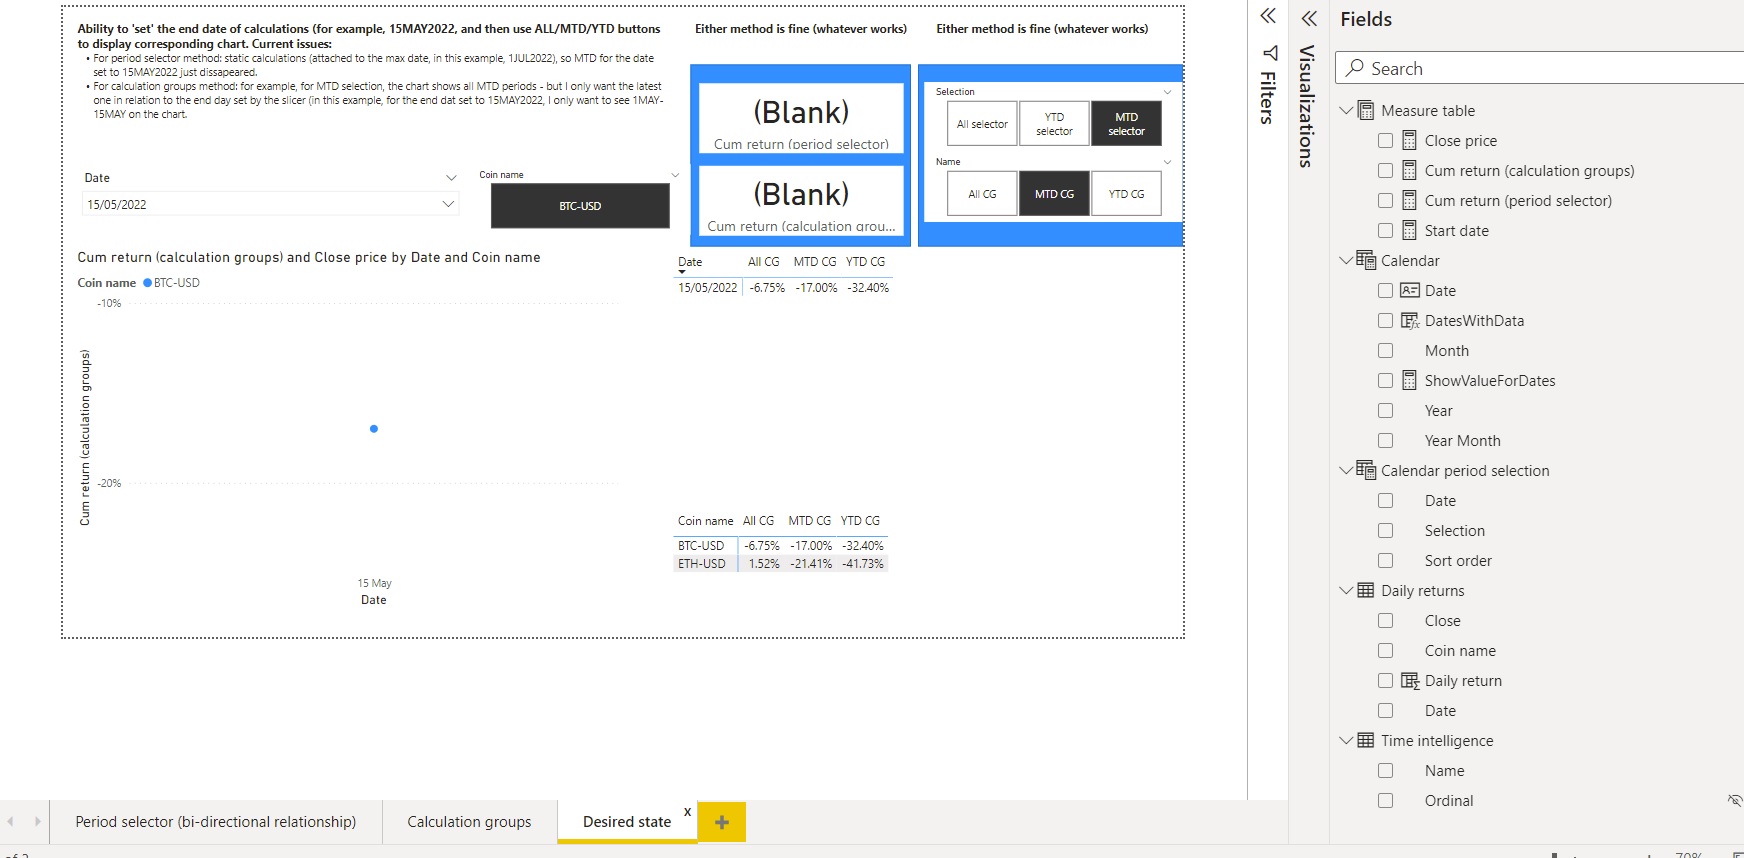
Task: Open the Coin name slicer chevron
Action: tap(675, 175)
